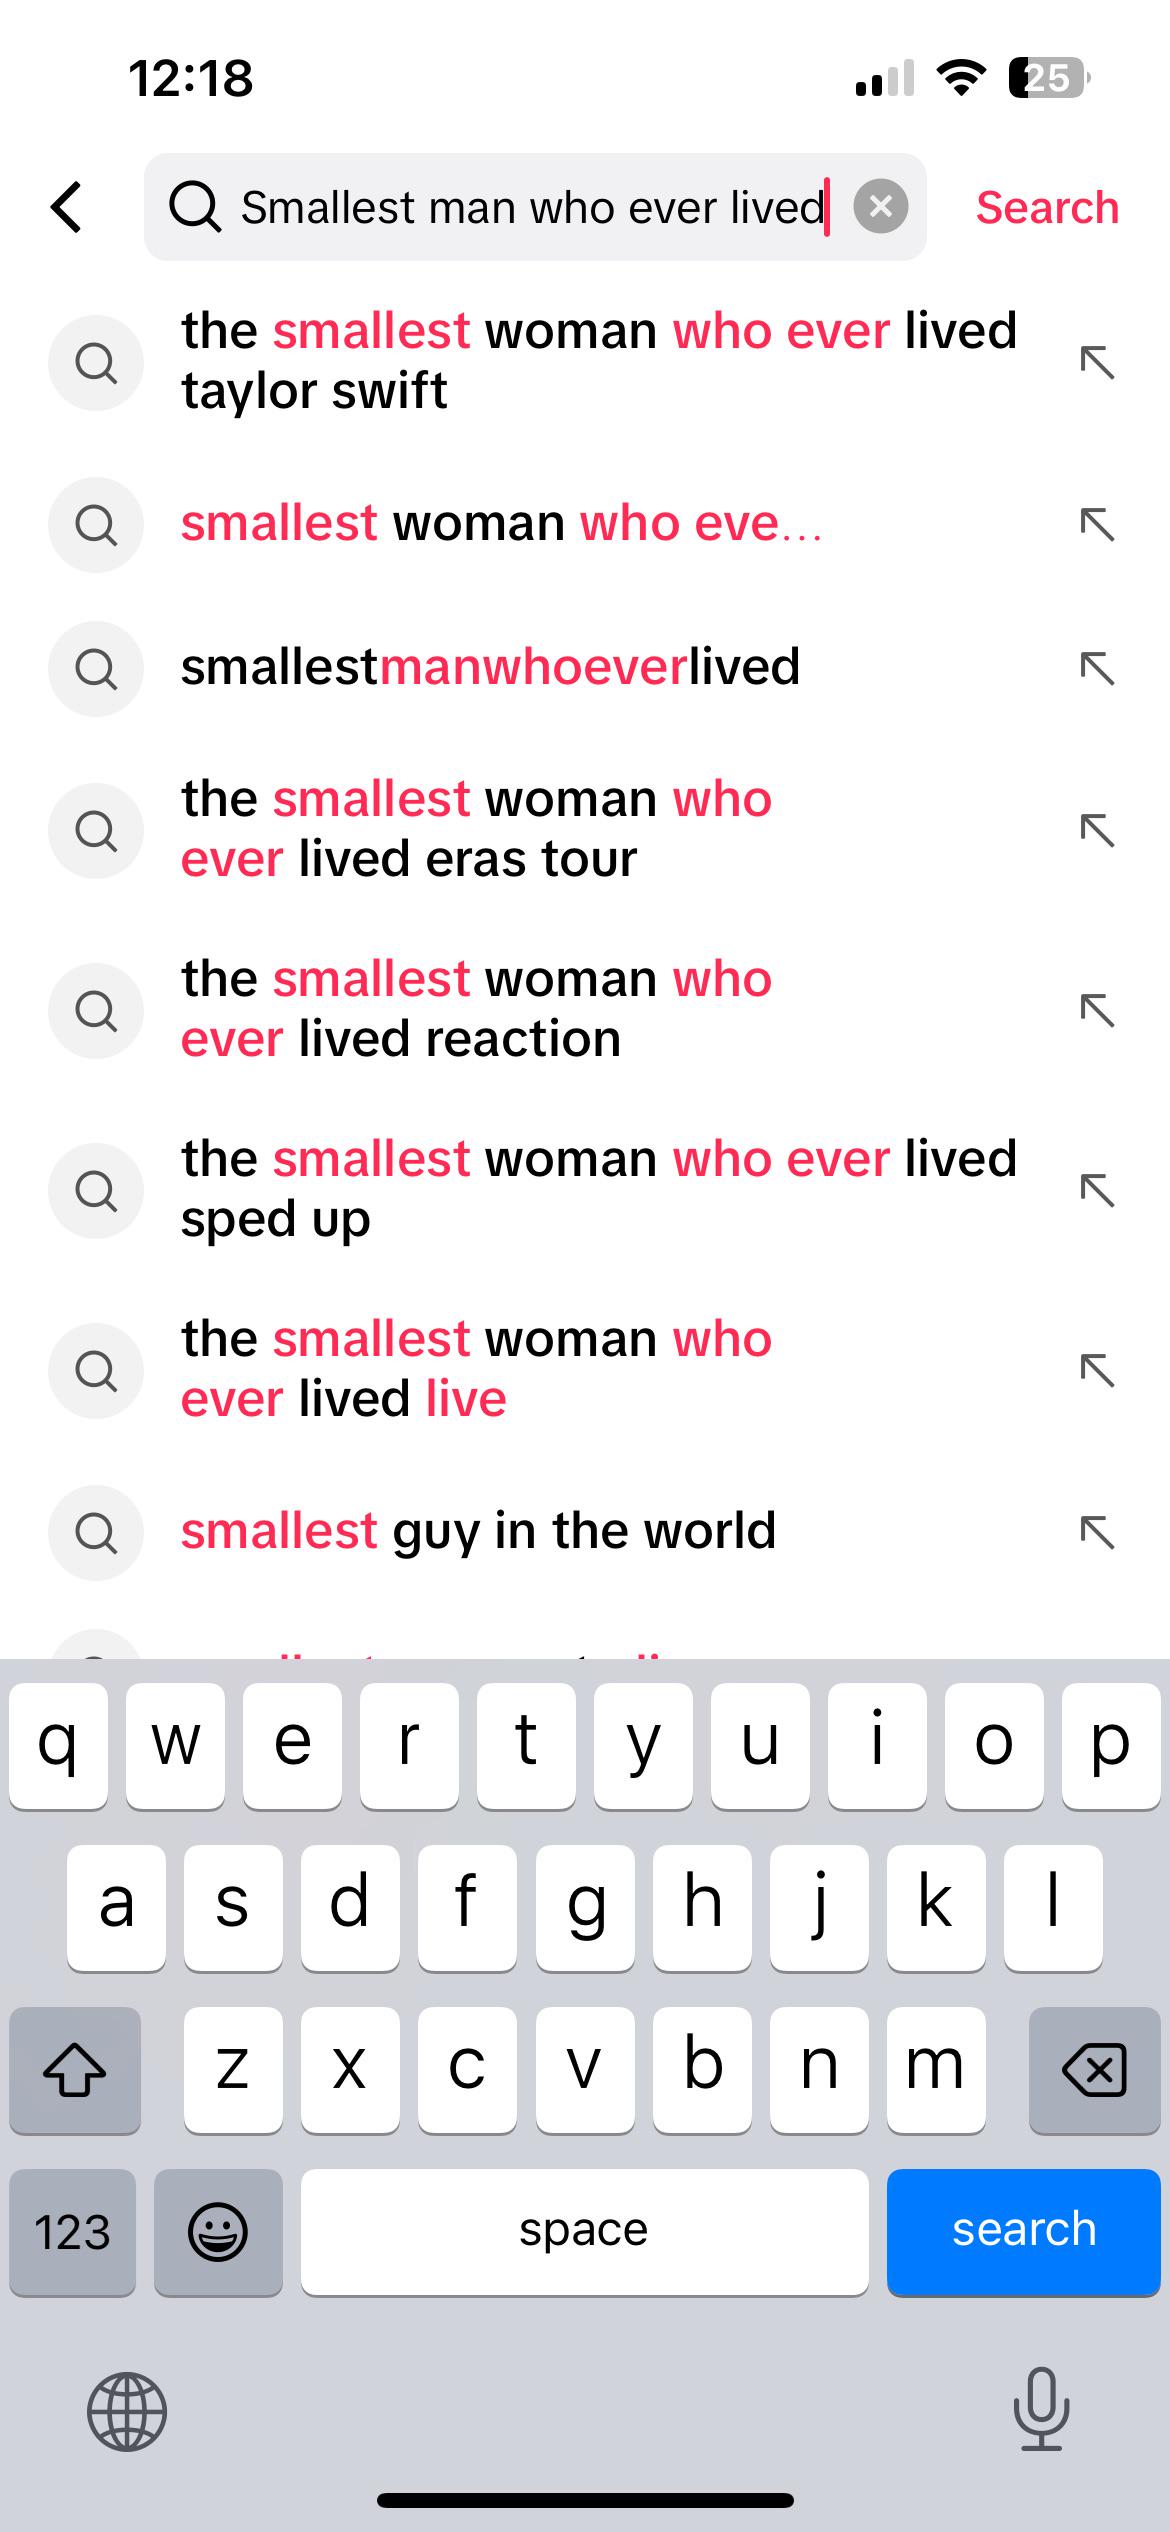Switch keyboard to 123 numbers

tap(72, 2232)
